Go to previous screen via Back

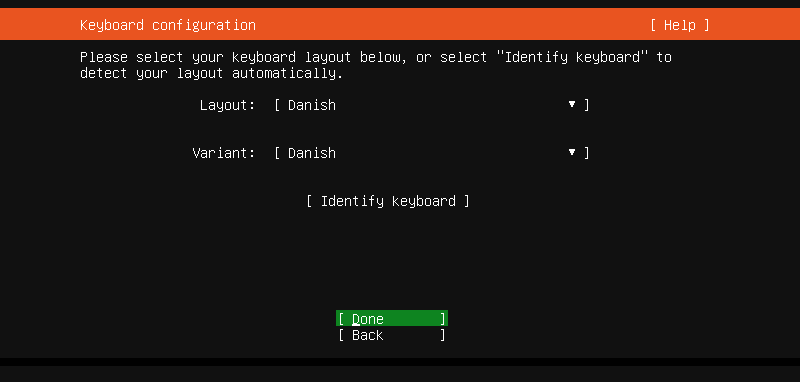click(392, 335)
